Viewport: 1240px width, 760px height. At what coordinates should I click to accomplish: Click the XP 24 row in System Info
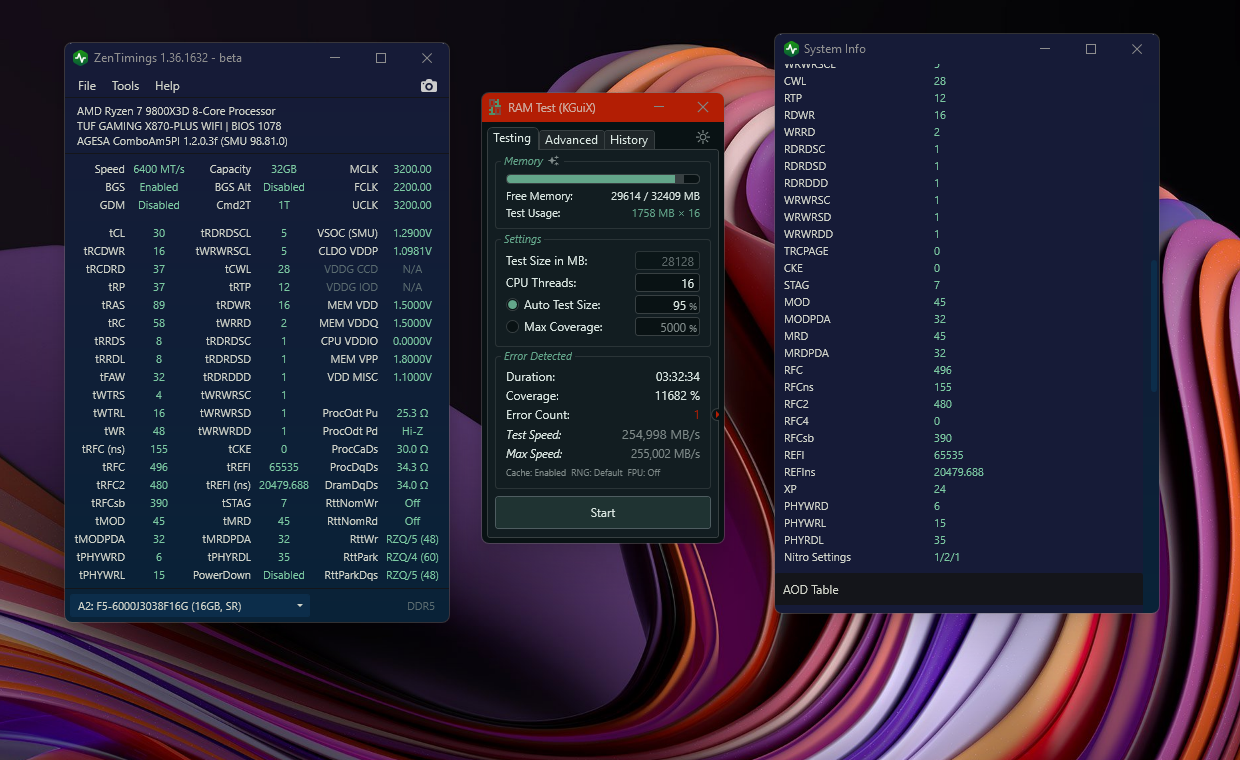(960, 489)
